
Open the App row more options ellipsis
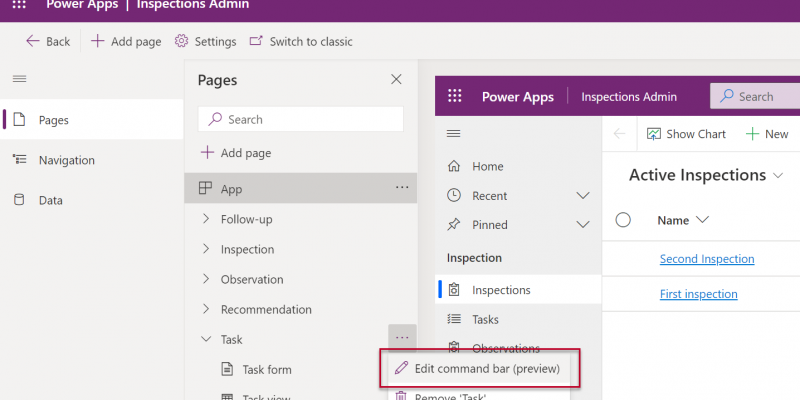tap(402, 188)
